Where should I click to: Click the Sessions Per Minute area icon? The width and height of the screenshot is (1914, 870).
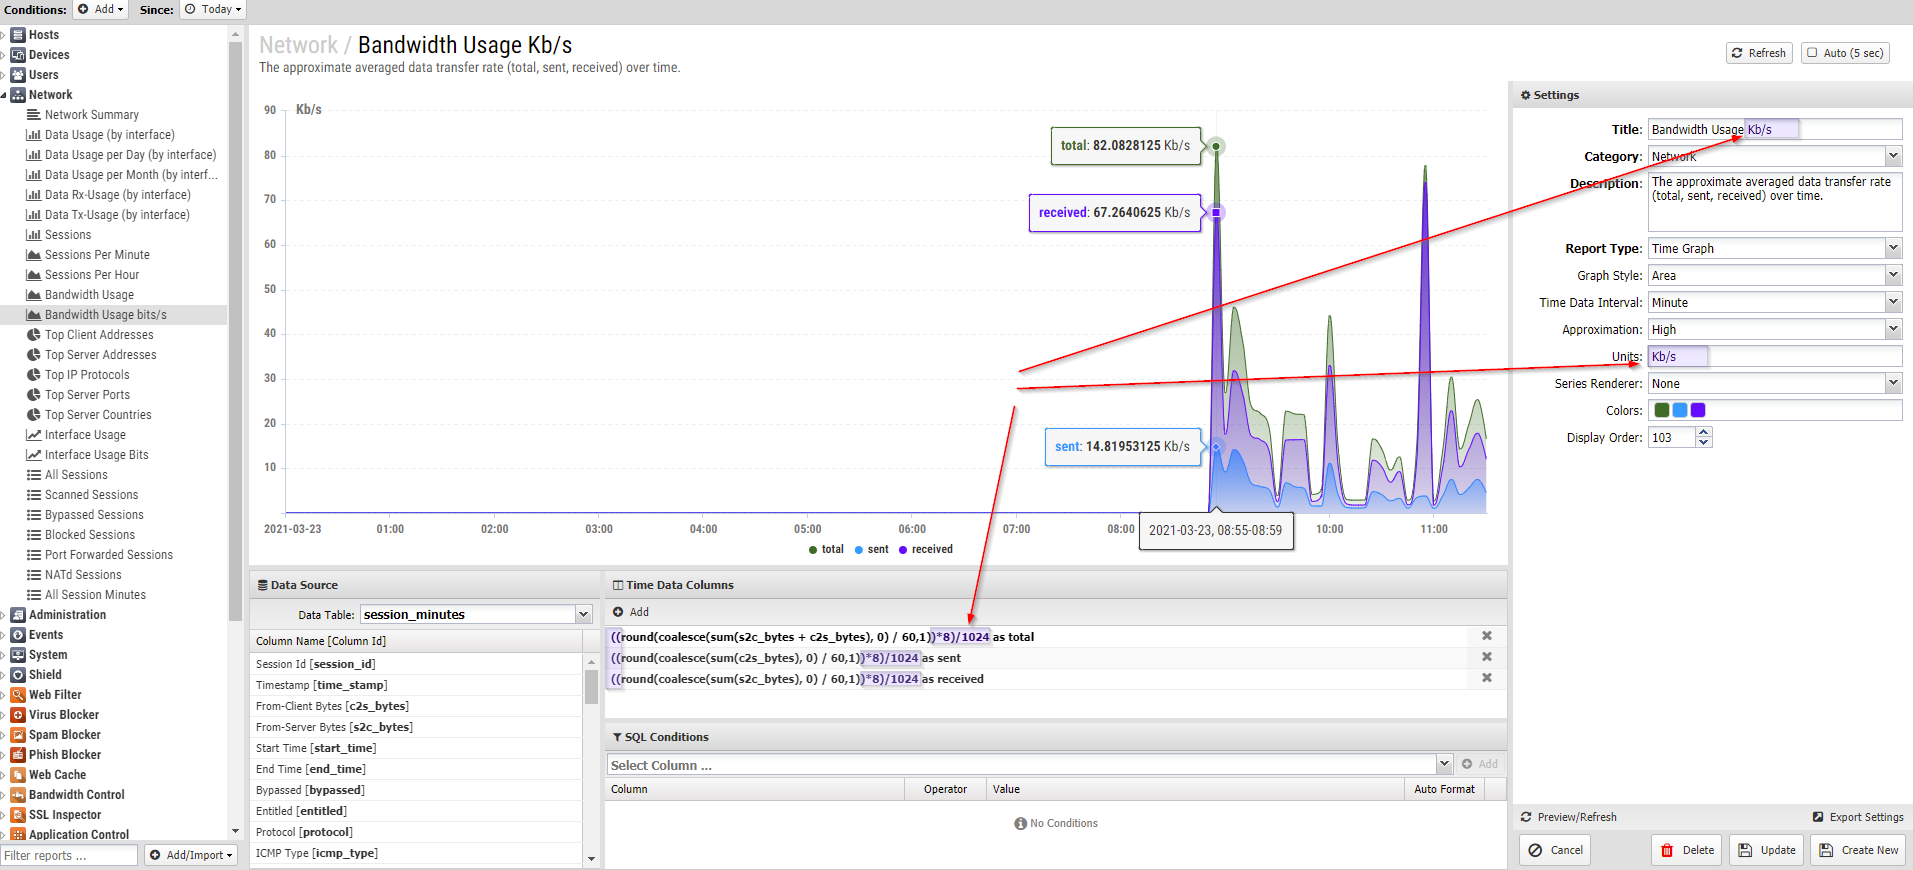pyautogui.click(x=34, y=255)
